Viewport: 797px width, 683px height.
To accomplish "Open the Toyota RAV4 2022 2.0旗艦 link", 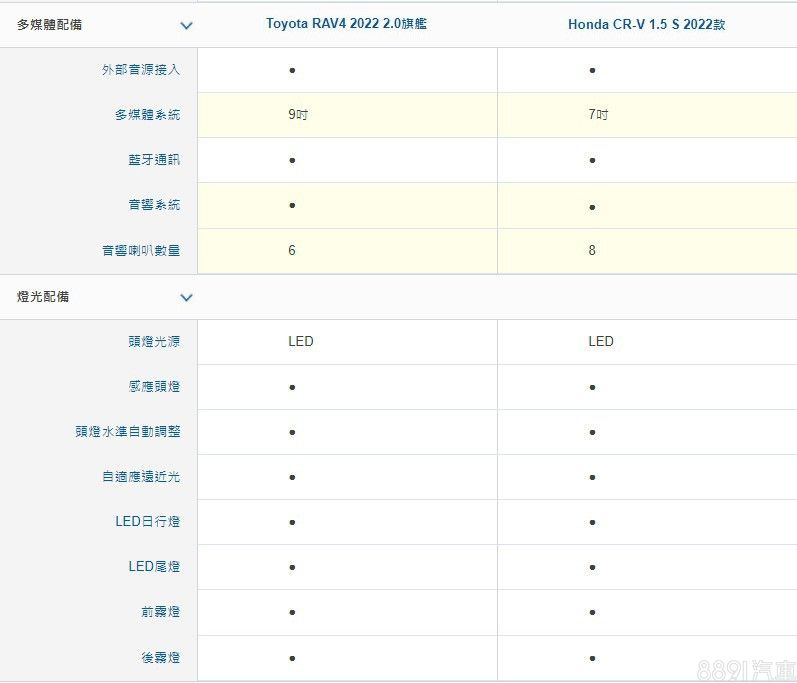I will coord(346,24).
